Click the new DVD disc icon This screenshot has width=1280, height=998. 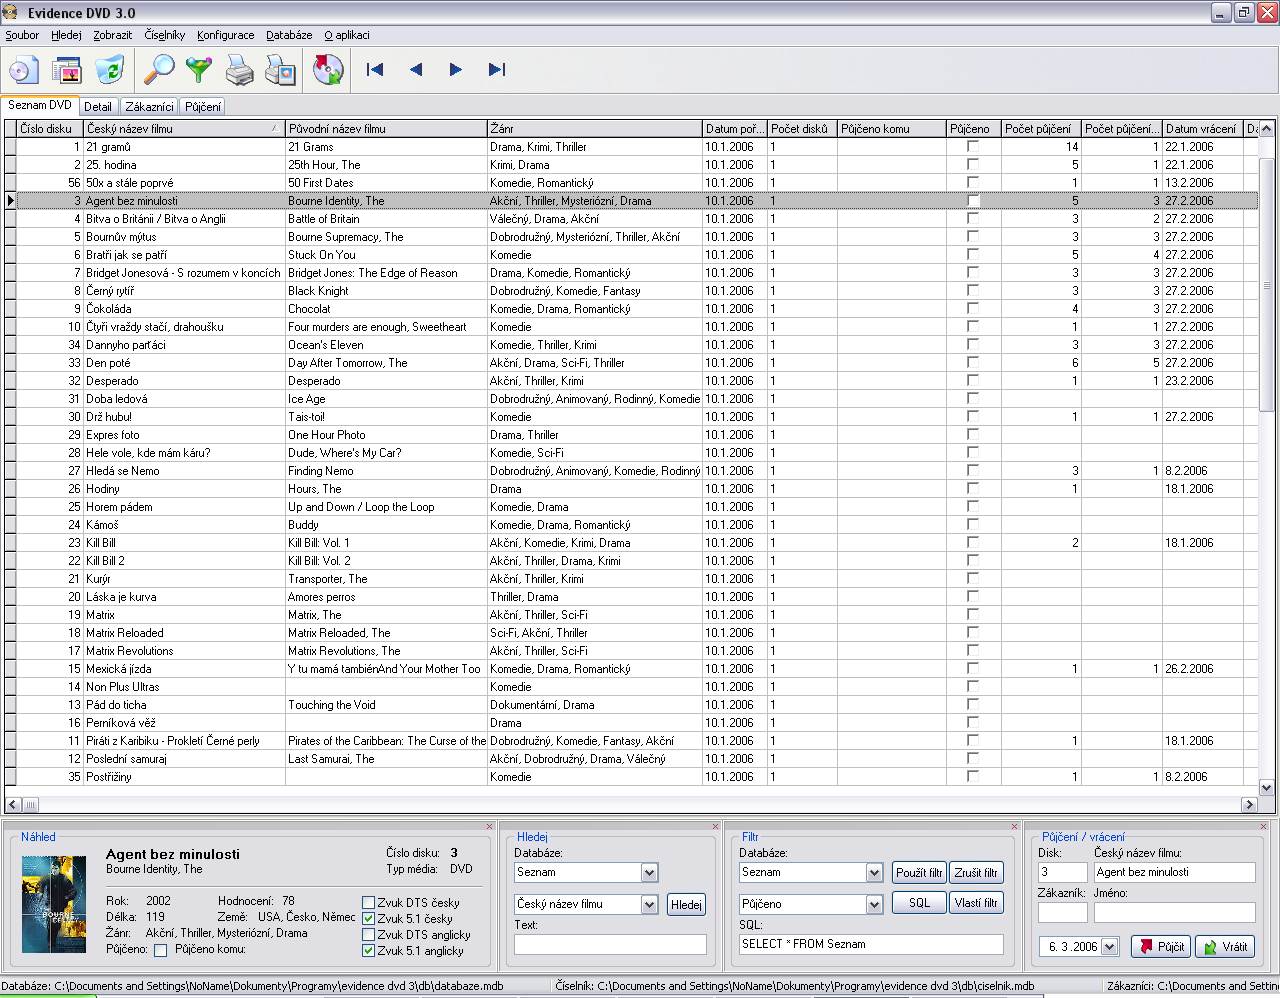click(24, 70)
